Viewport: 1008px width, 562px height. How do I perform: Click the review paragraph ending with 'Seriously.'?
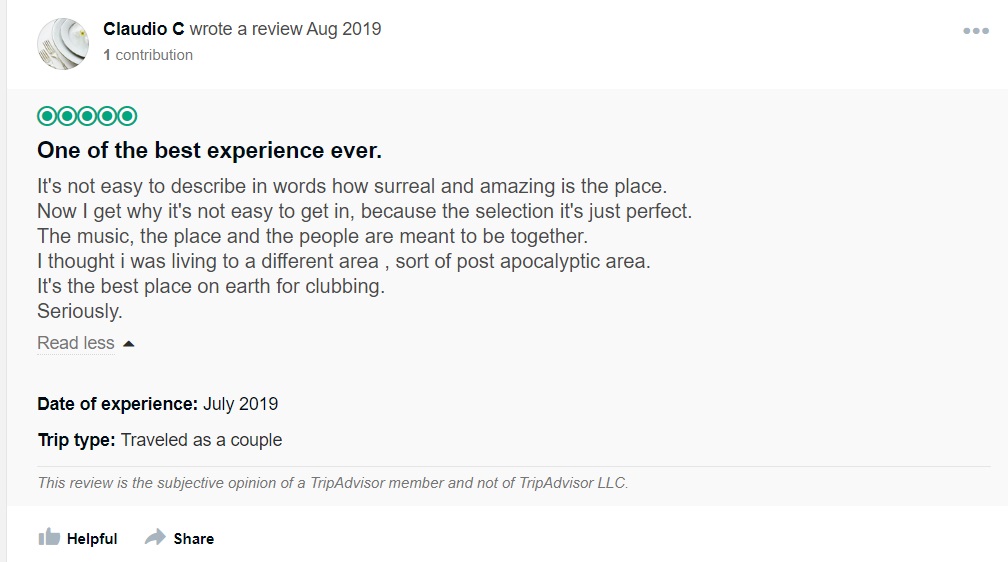[364, 248]
